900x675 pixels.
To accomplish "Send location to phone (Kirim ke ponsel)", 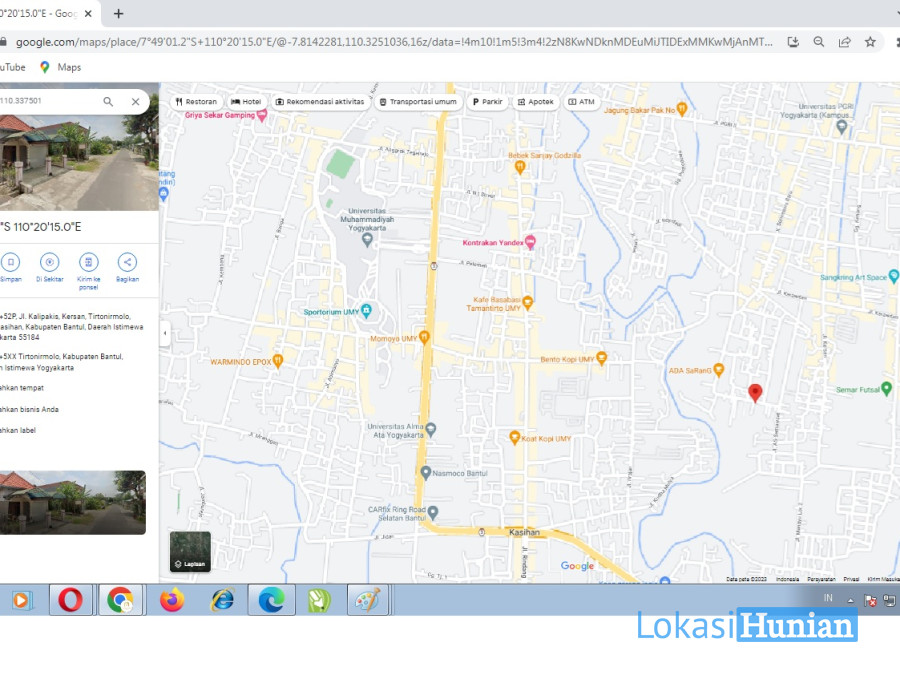I will 88,271.
